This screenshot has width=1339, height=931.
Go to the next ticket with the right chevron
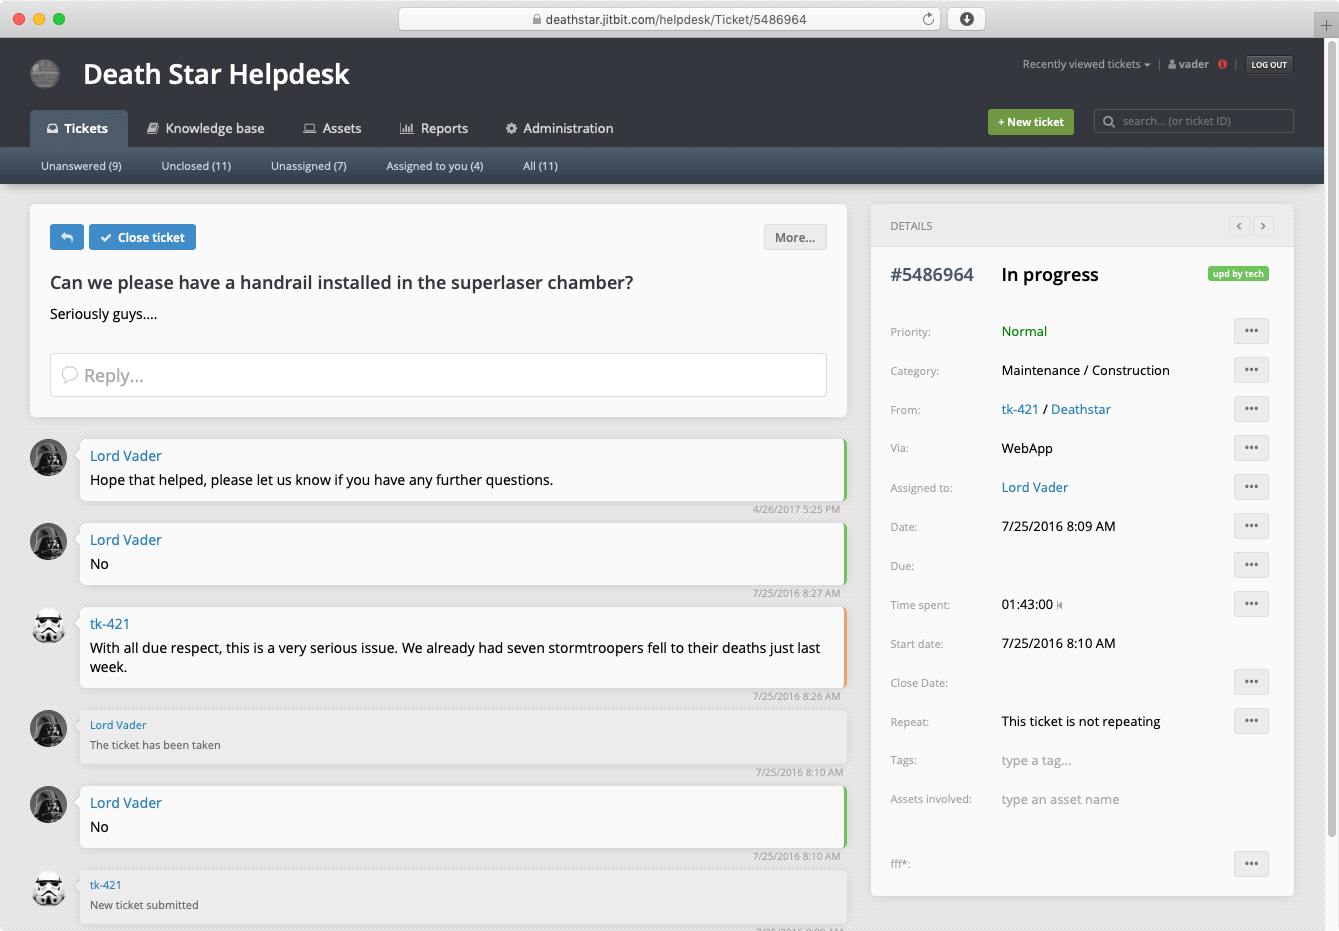coord(1263,226)
